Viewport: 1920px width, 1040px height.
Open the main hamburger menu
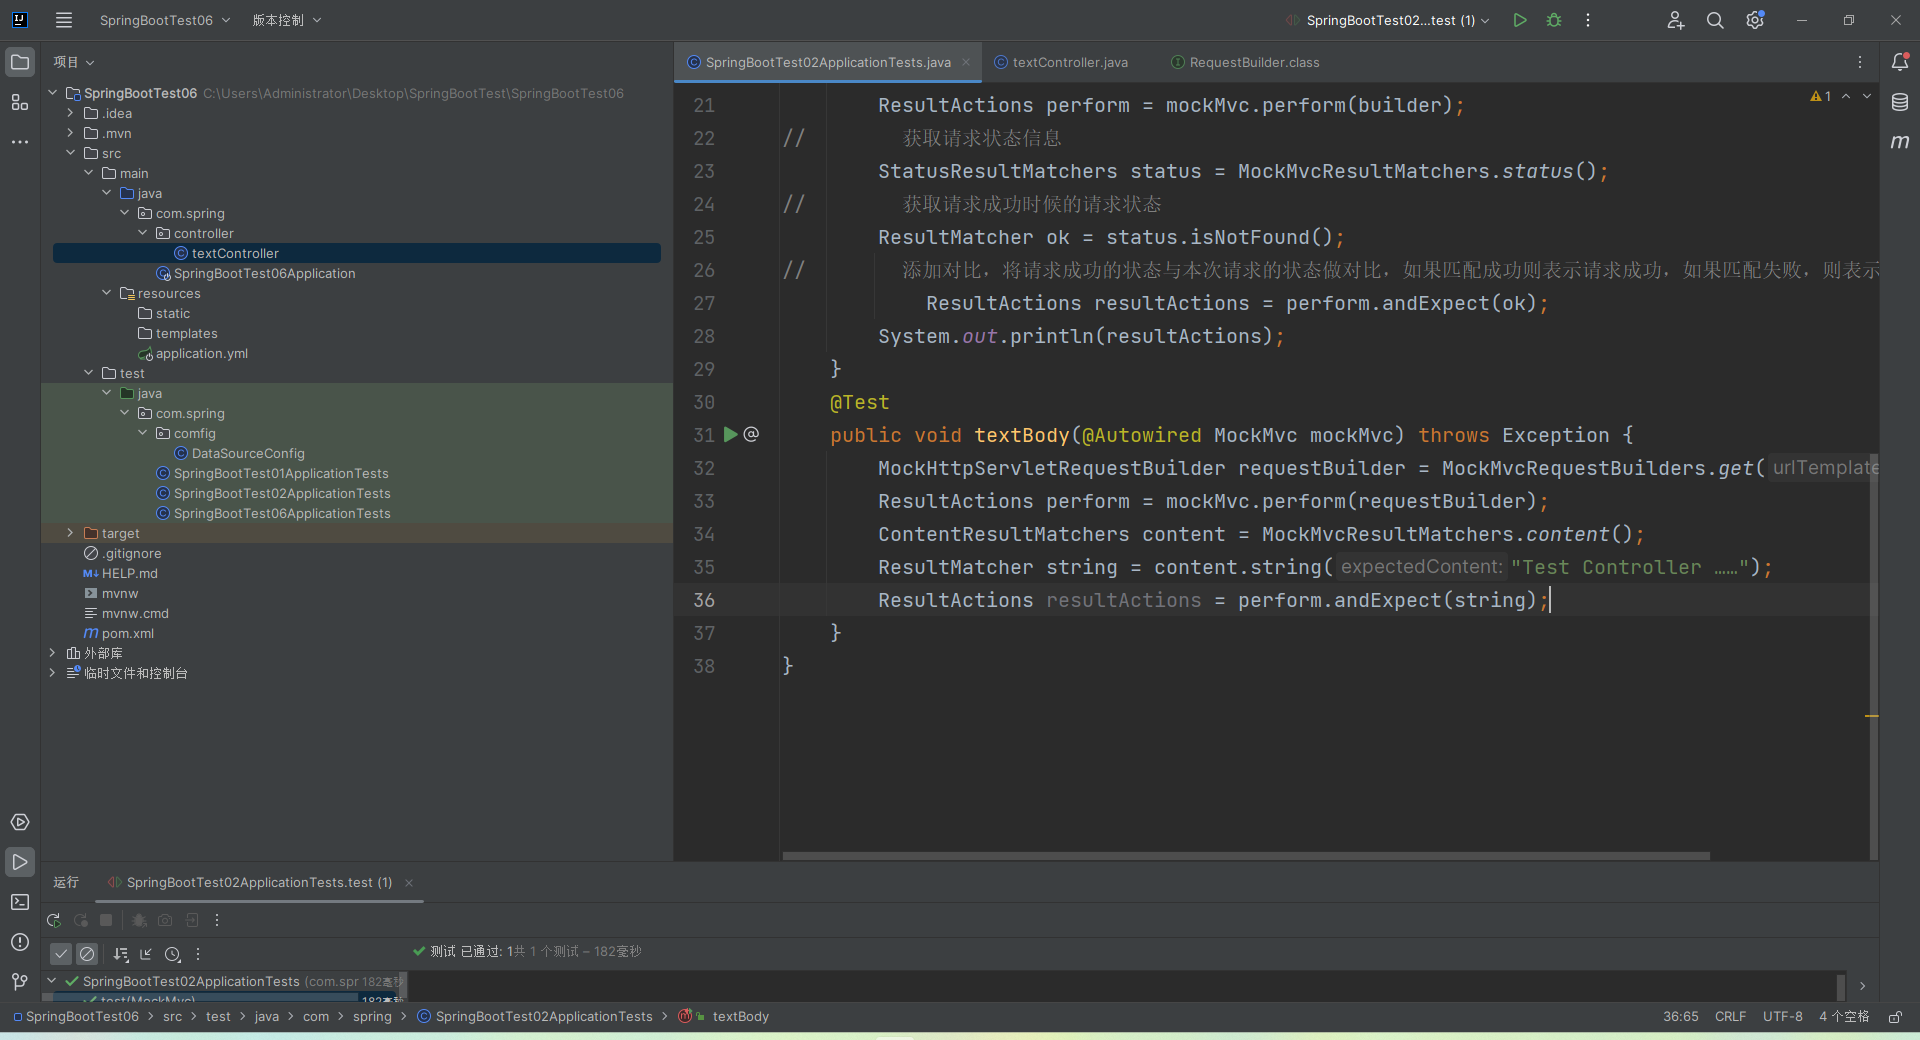[x=64, y=20]
